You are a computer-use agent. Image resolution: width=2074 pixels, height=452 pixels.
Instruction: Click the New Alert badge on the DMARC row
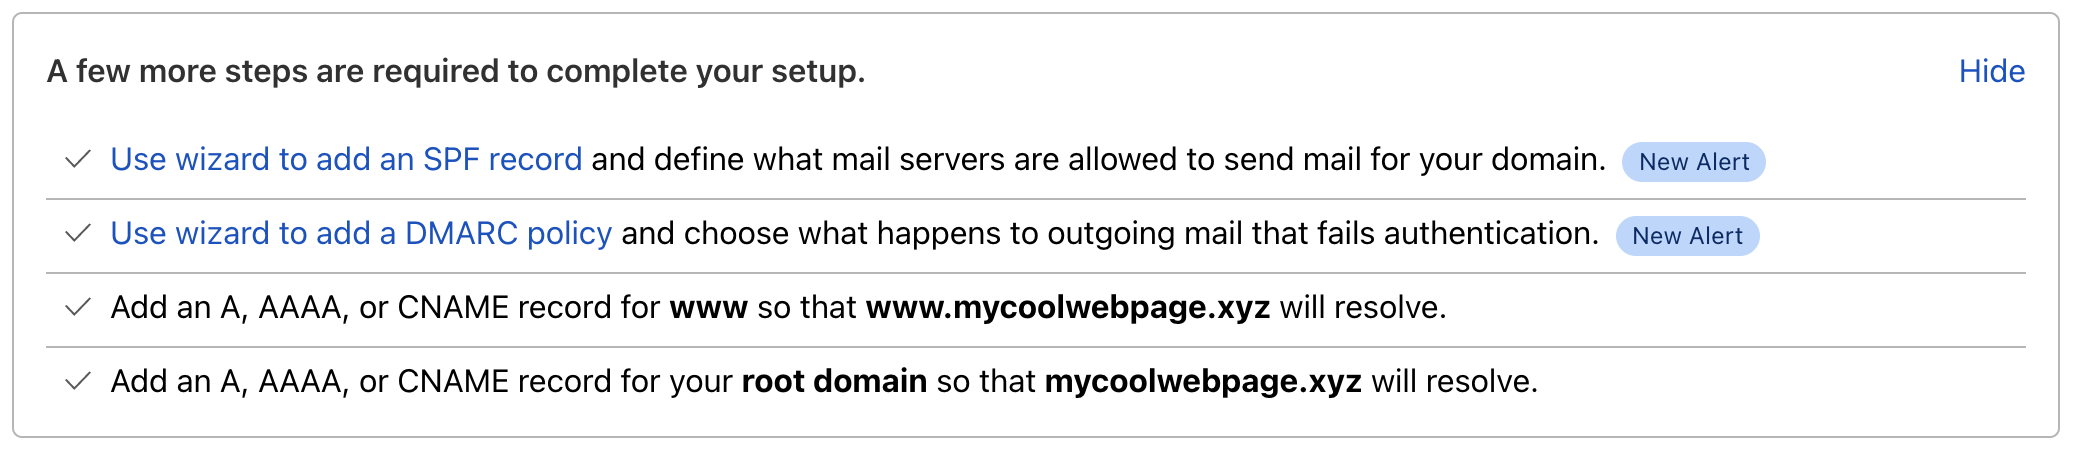[1687, 236]
